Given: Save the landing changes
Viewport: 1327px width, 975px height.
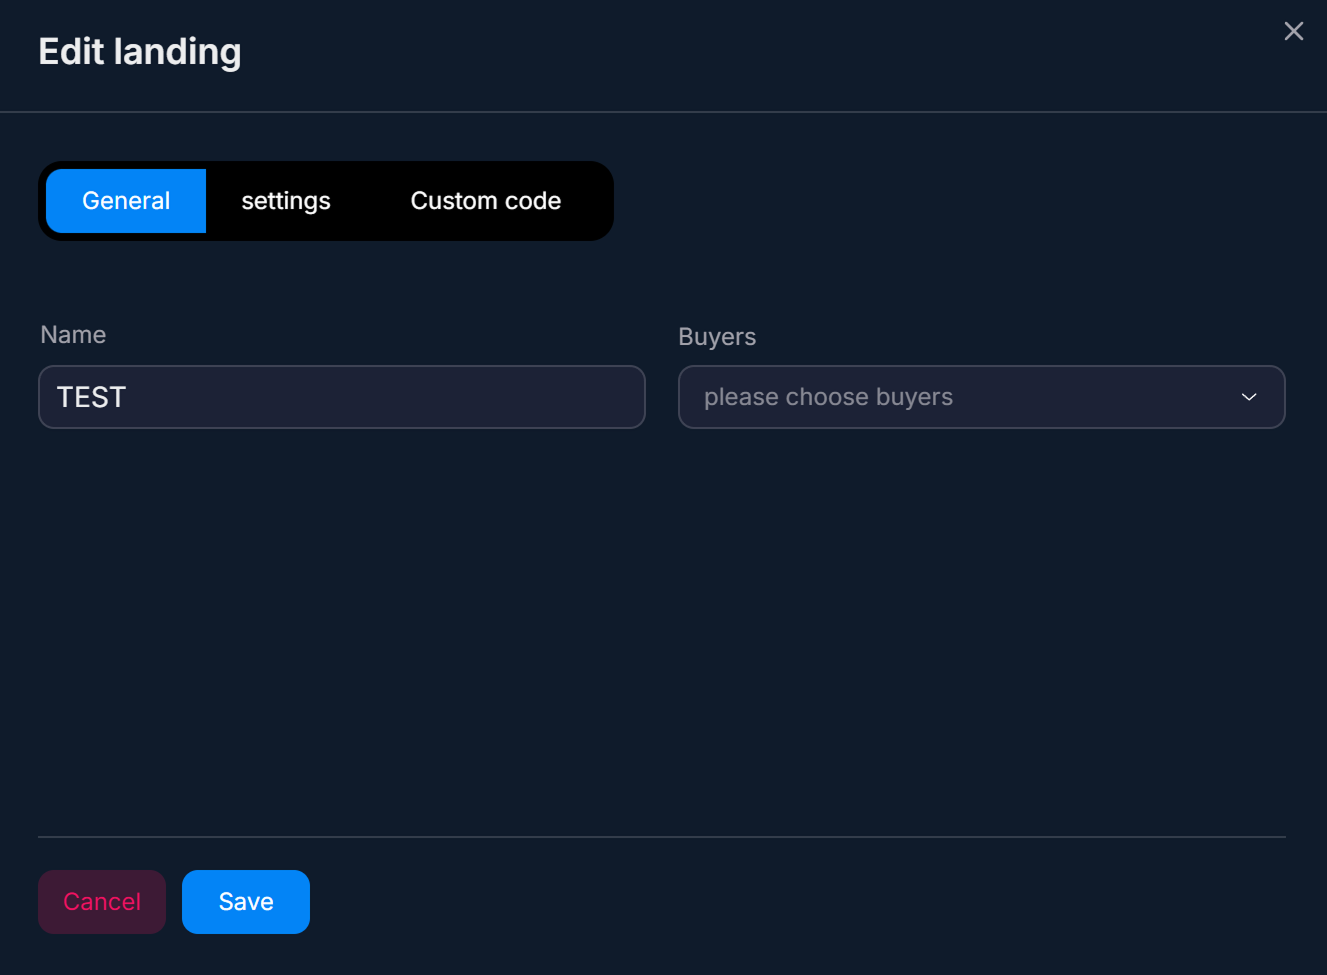Looking at the screenshot, I should click(246, 902).
